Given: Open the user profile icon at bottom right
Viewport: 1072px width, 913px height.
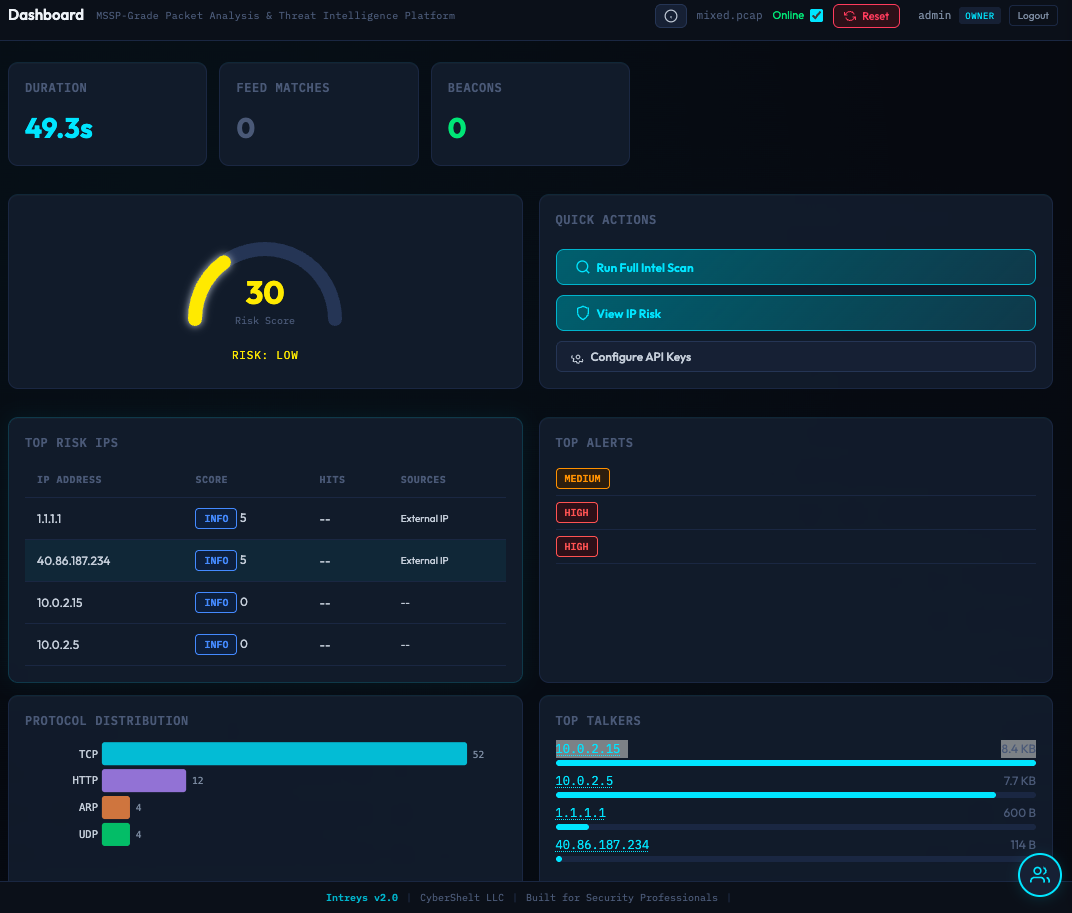Looking at the screenshot, I should [x=1039, y=874].
